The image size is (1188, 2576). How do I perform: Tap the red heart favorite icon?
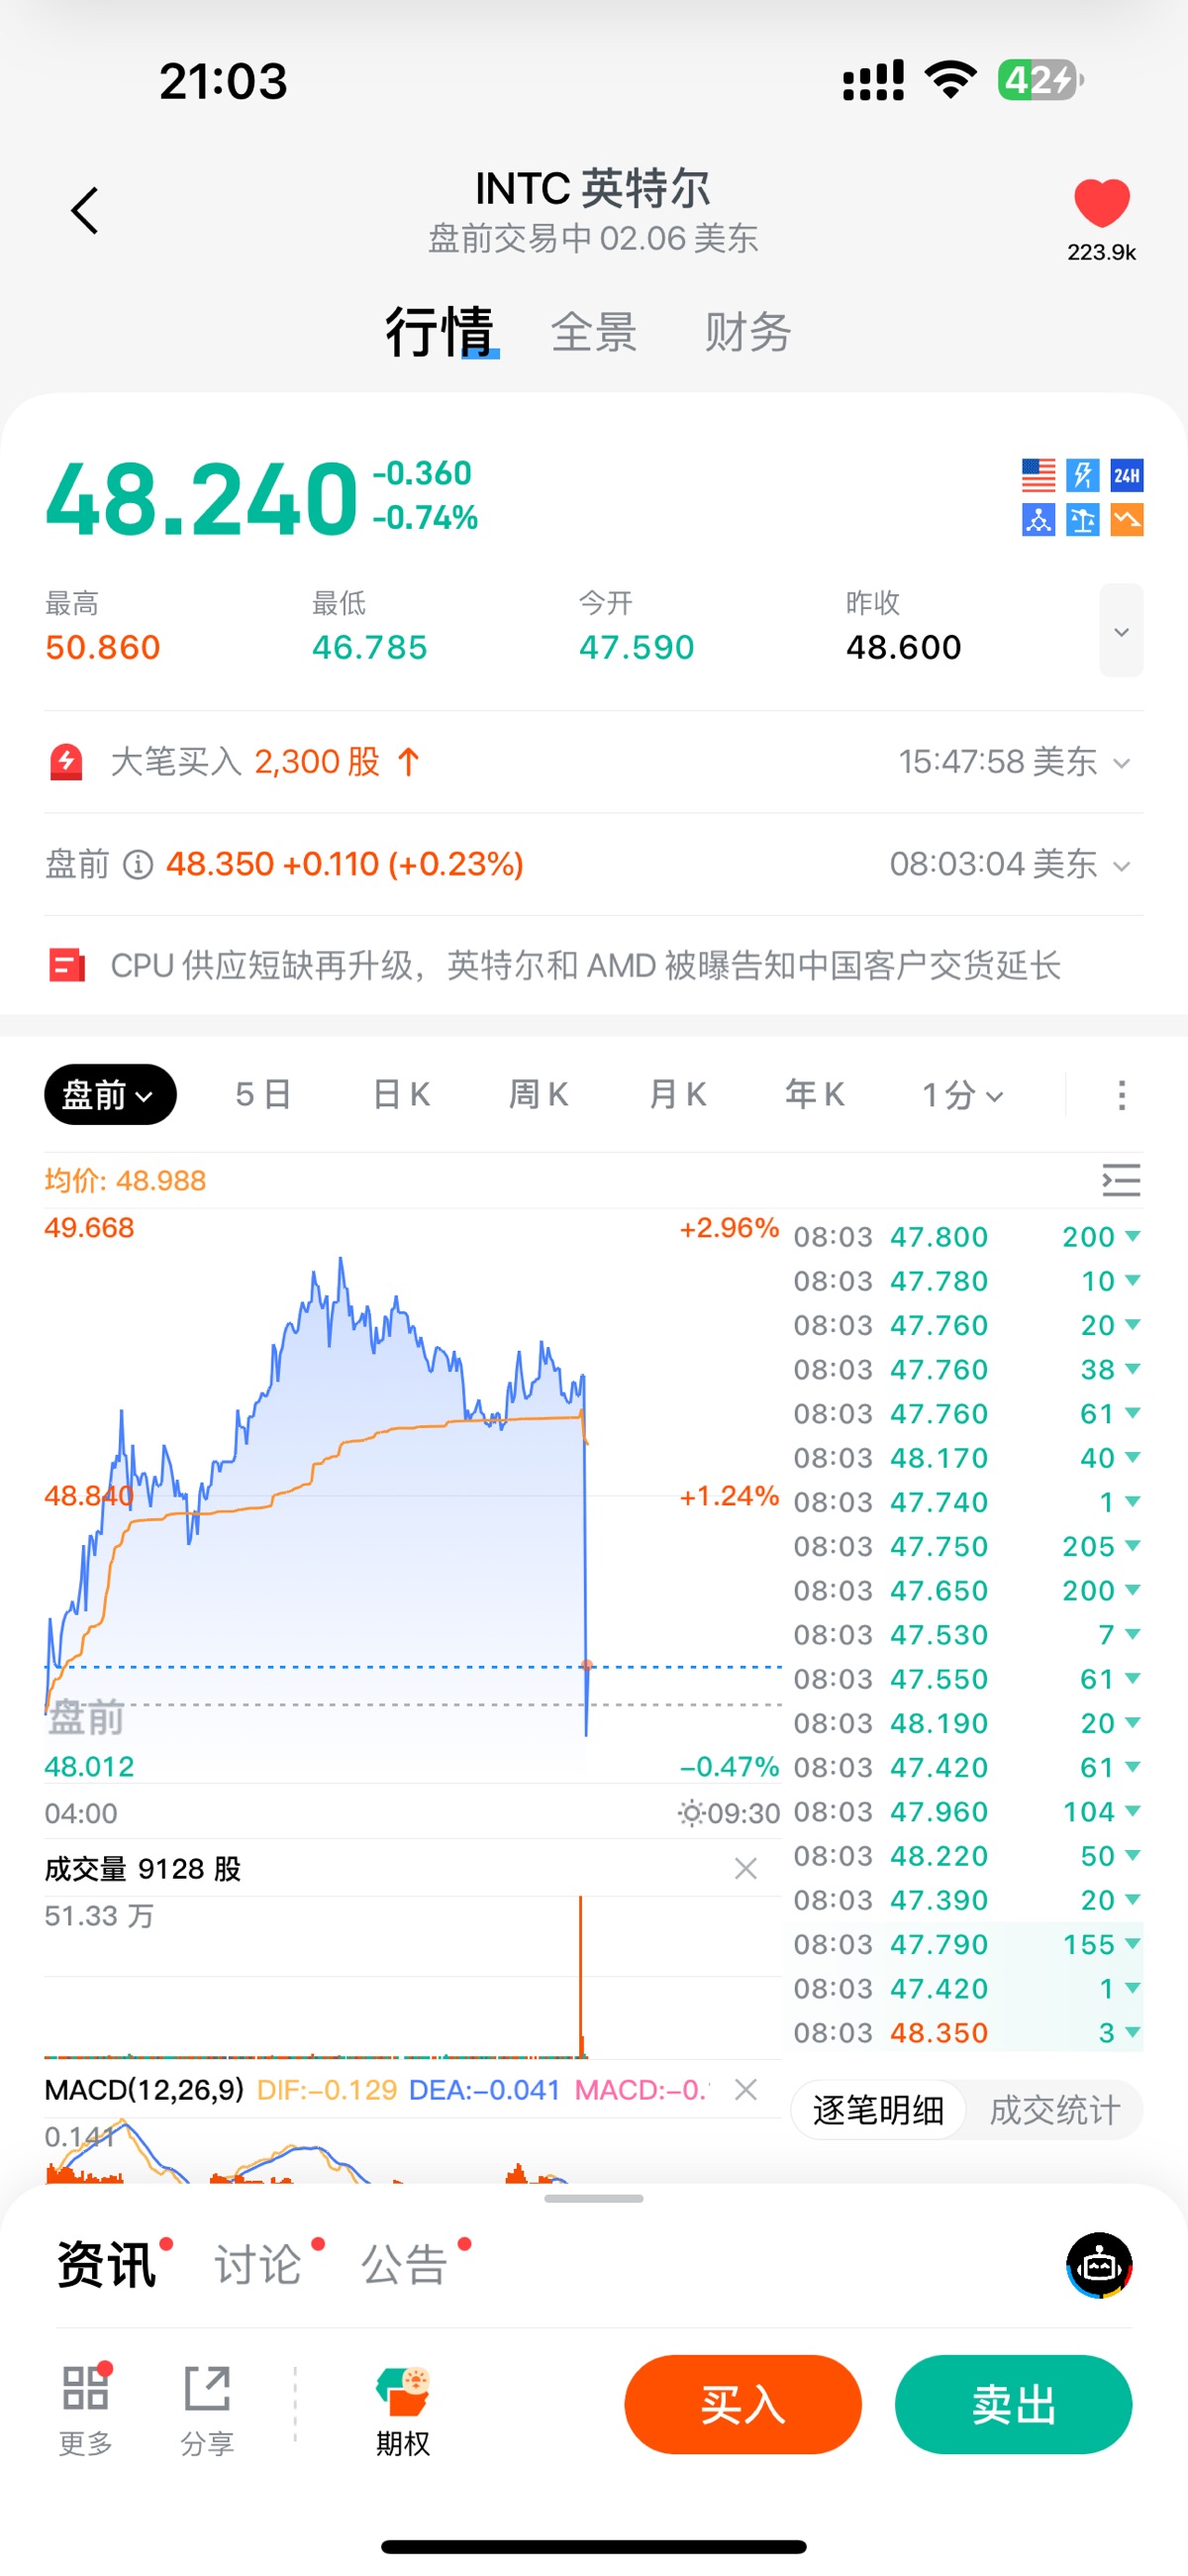point(1101,203)
